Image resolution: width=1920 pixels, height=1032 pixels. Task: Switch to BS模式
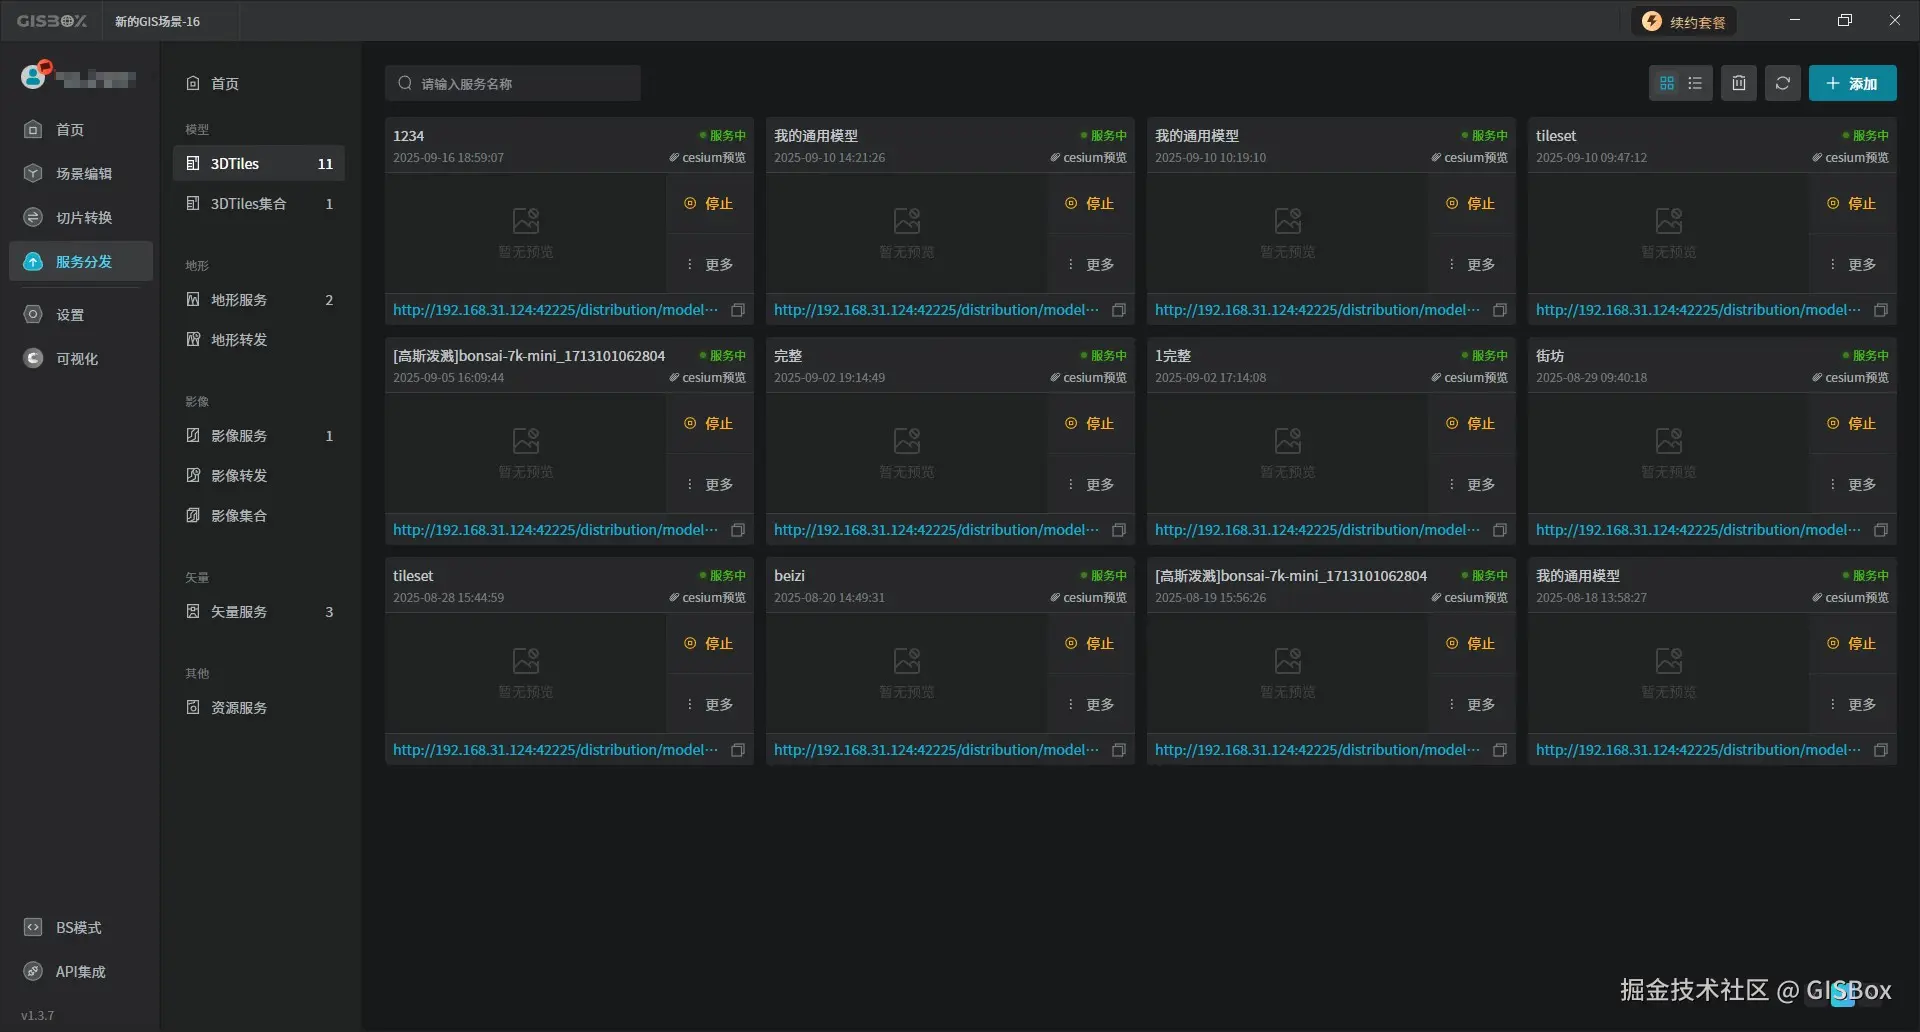click(80, 928)
